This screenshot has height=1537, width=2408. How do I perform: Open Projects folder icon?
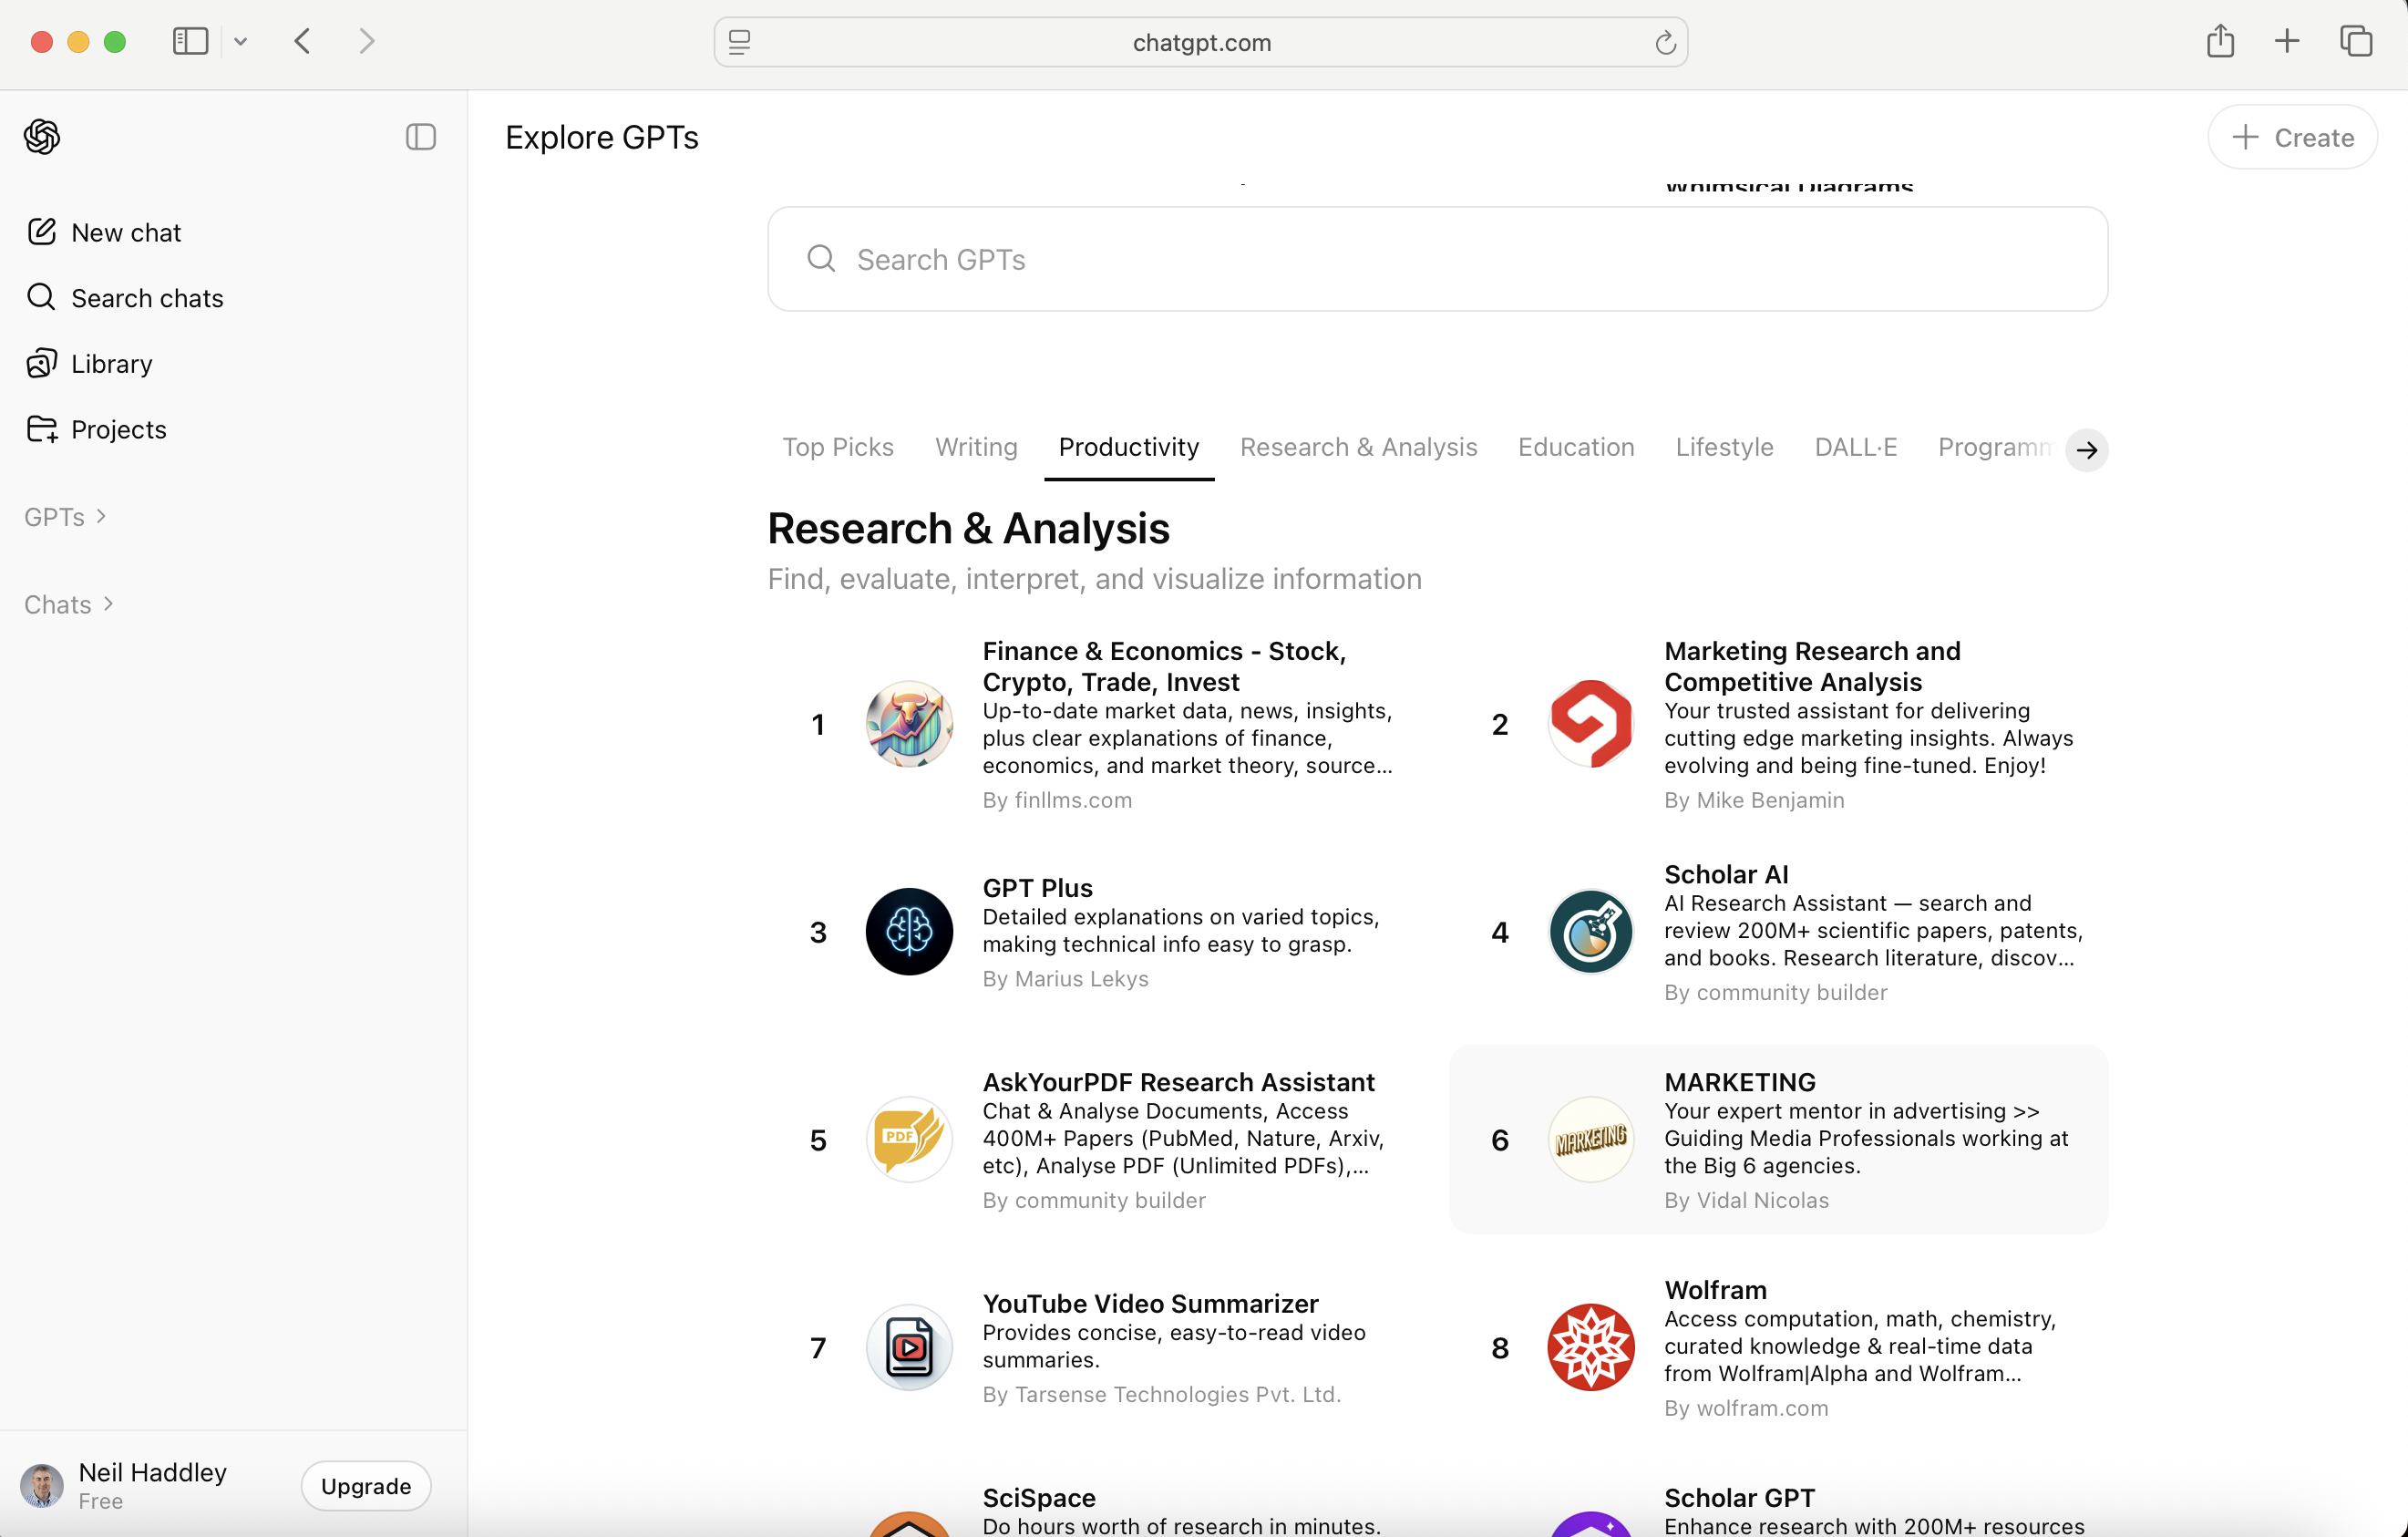(41, 429)
